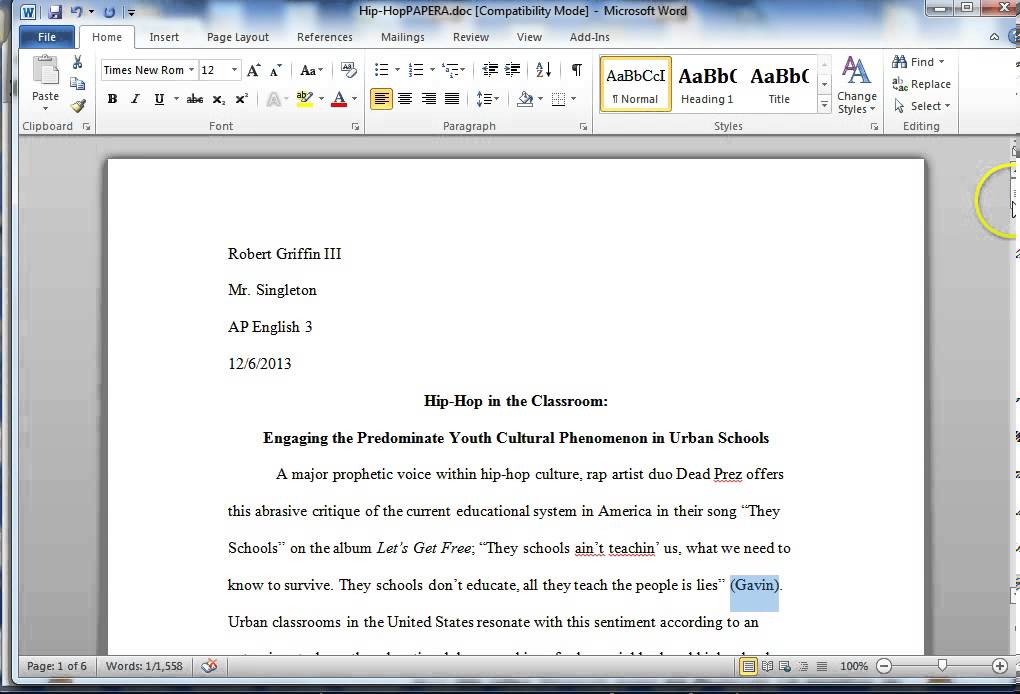Screen dimensions: 1020x694
Task: Switch to the Mailings tab
Action: click(403, 37)
